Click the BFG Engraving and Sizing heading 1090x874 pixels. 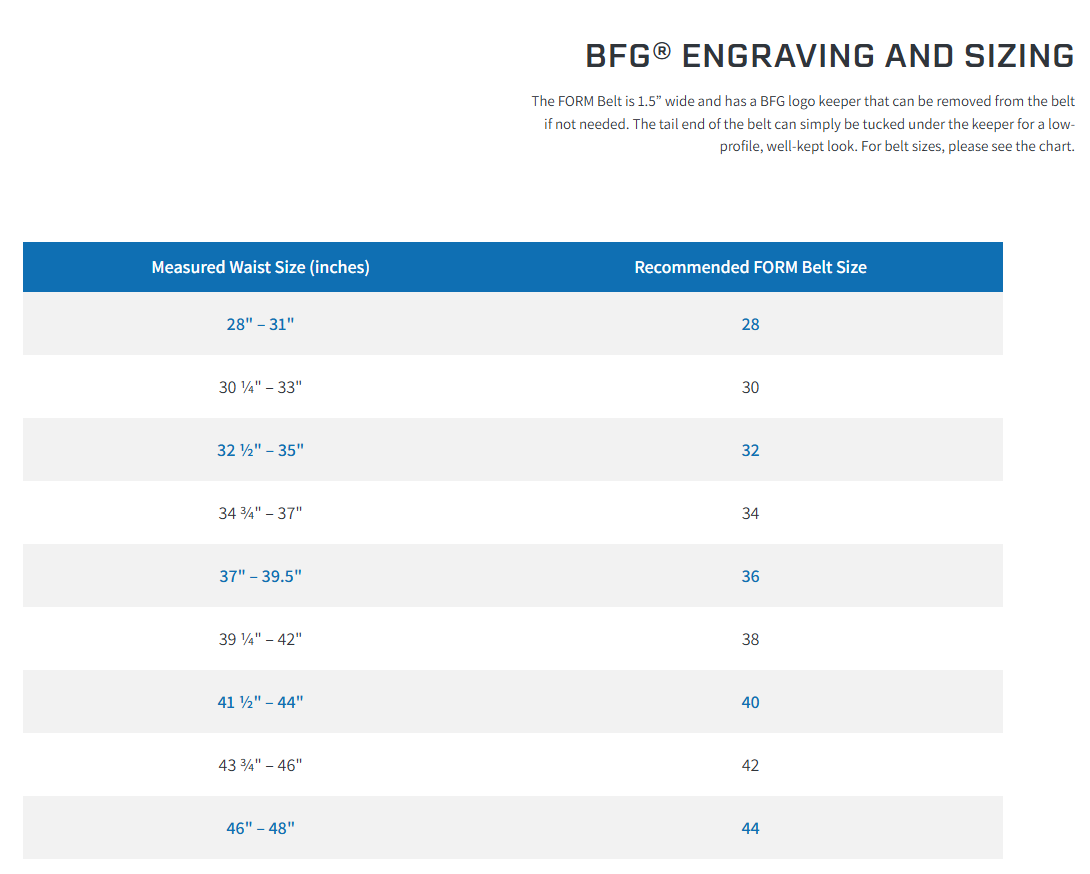[829, 56]
